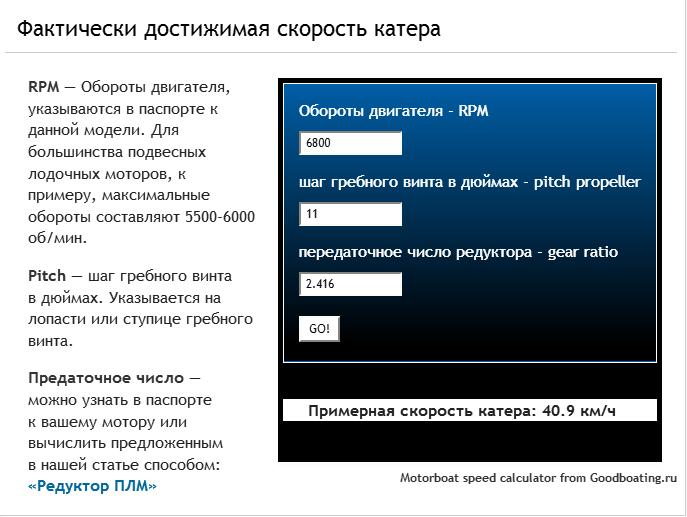Click the RPM input field containing 6800

coord(350,143)
